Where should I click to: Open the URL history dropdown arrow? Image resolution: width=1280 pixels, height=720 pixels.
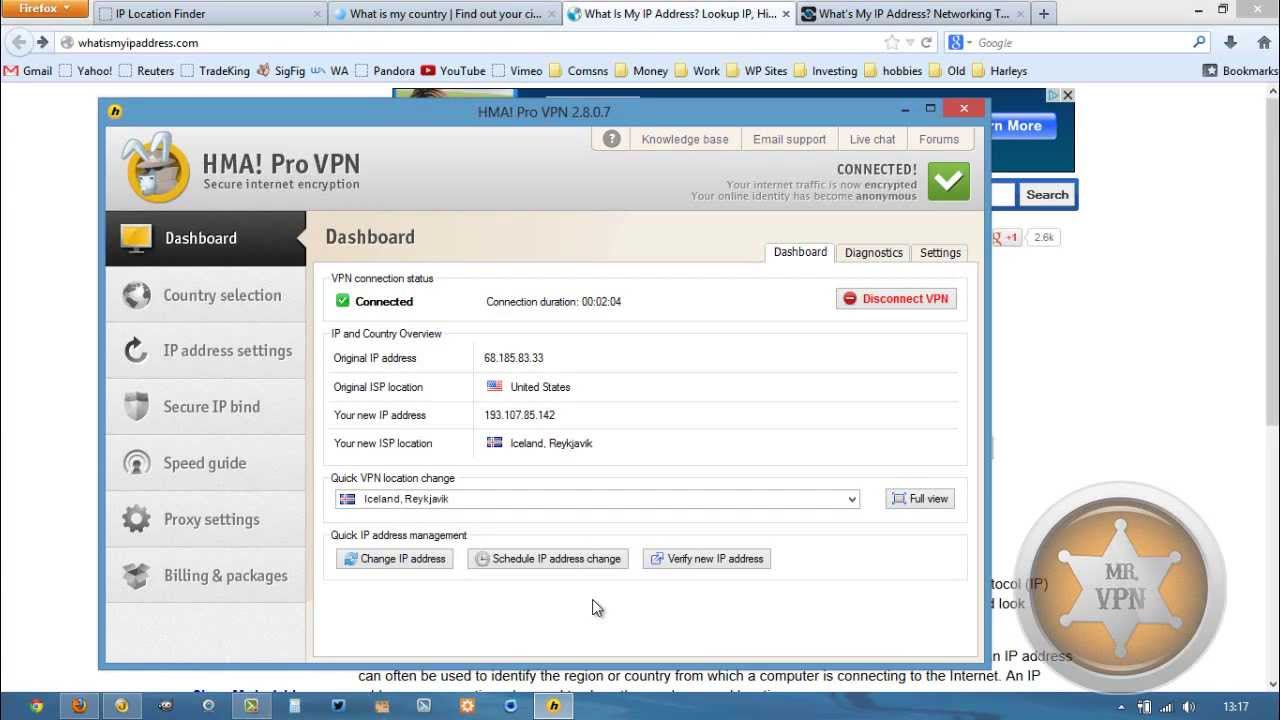coord(910,43)
